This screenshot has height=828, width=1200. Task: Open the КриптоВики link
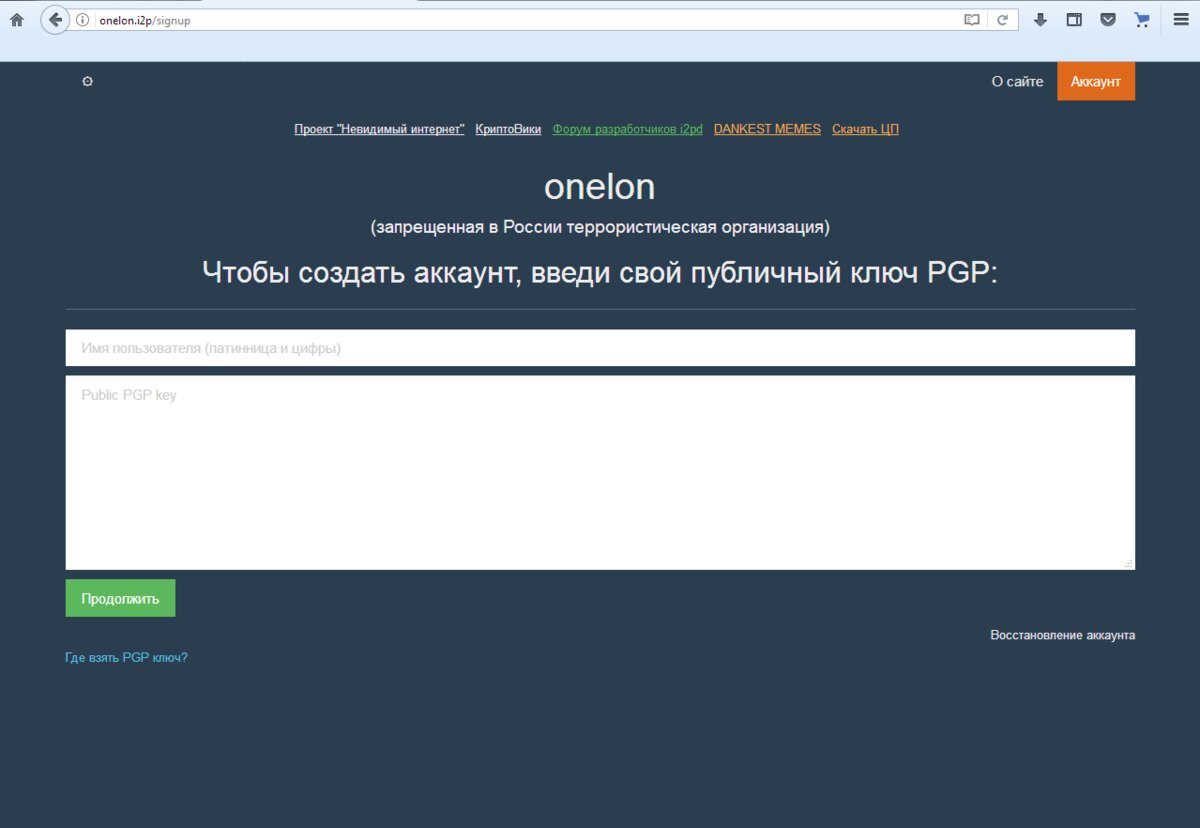[x=508, y=129]
